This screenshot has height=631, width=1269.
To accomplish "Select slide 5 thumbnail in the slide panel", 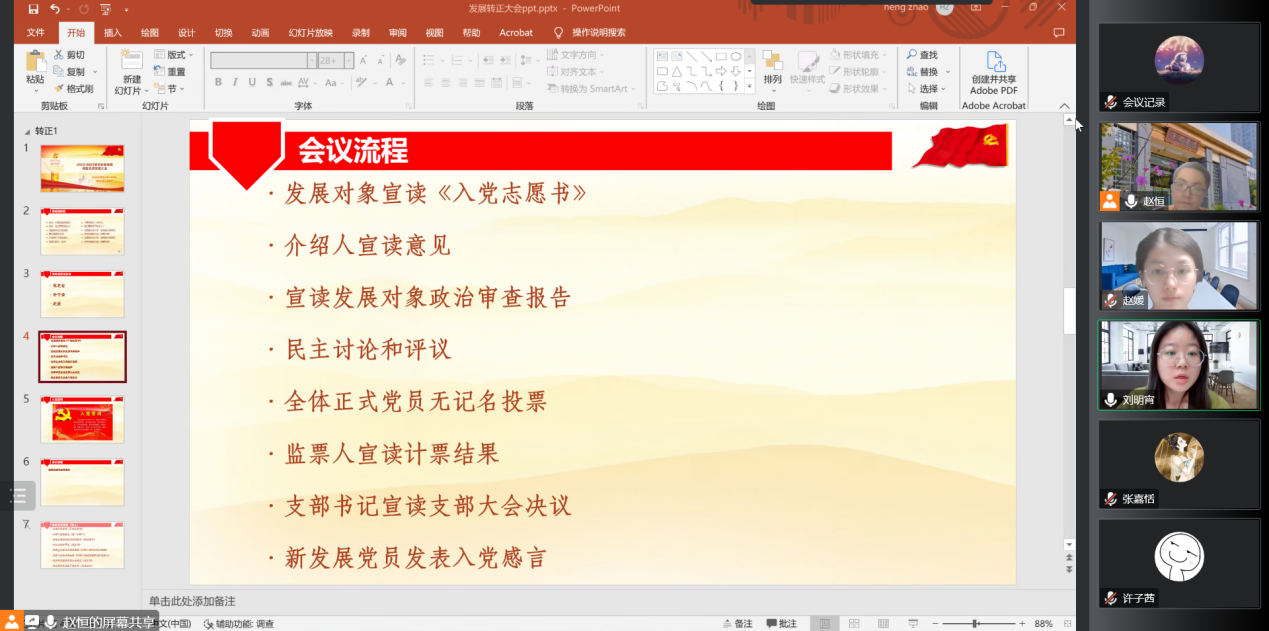I will (x=82, y=419).
